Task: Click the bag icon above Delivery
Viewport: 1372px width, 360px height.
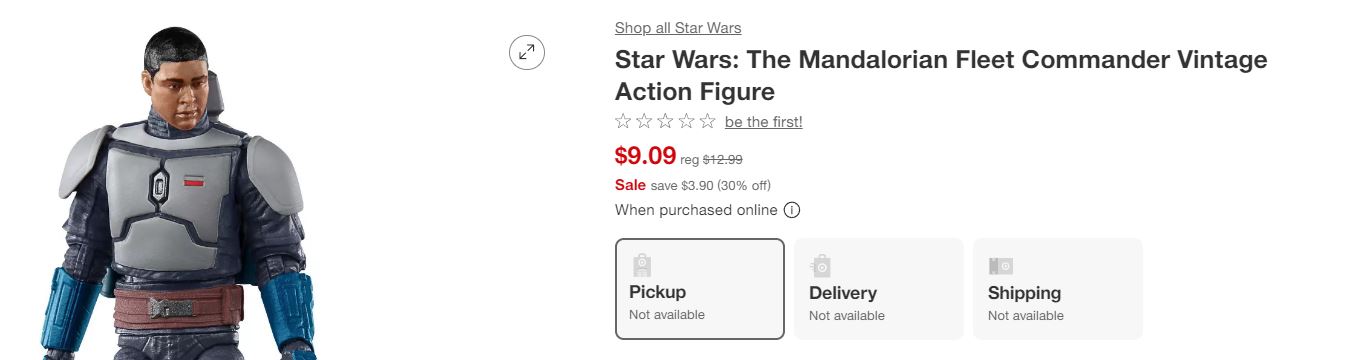Action: 821,266
